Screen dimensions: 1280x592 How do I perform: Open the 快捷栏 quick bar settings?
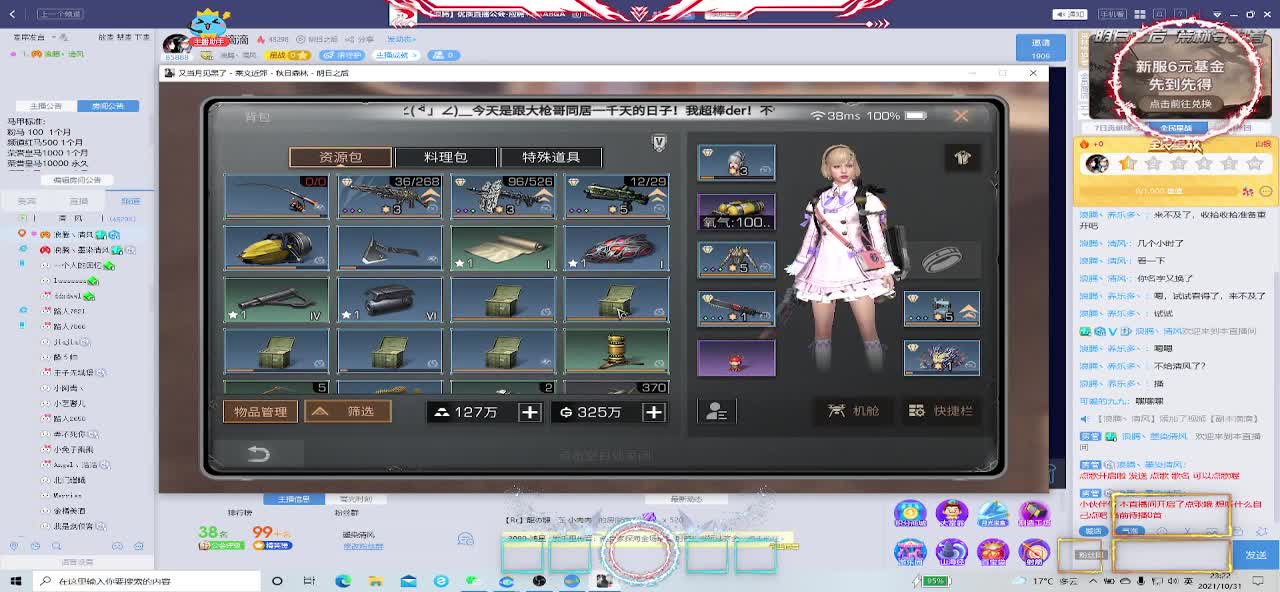coord(941,411)
